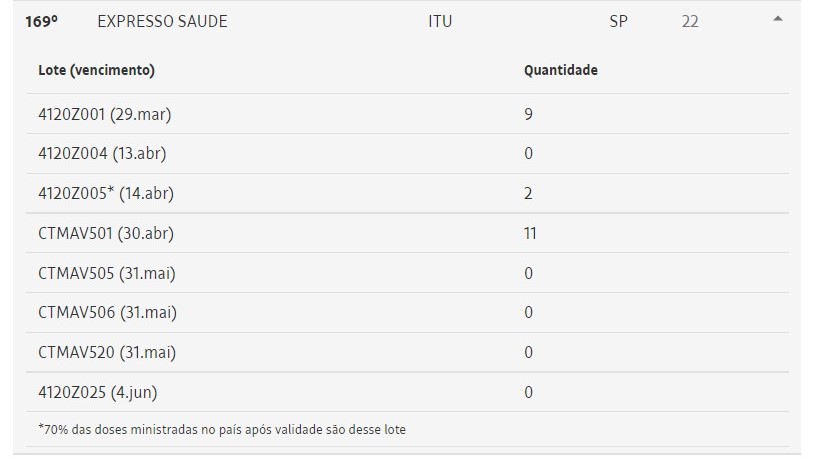825x465 pixels.
Task: Click the Quantidade column header
Action: point(560,70)
